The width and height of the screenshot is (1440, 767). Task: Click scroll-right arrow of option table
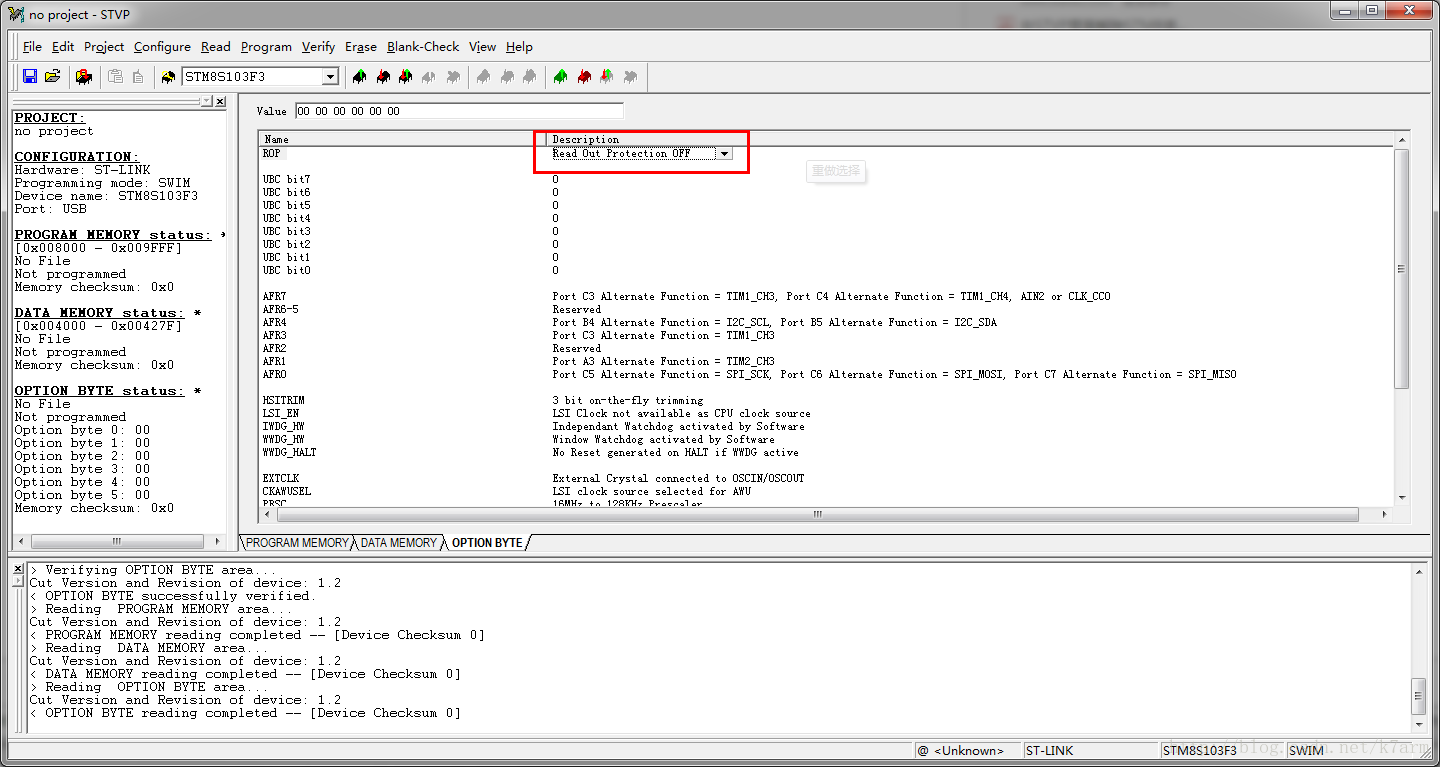[x=1385, y=514]
